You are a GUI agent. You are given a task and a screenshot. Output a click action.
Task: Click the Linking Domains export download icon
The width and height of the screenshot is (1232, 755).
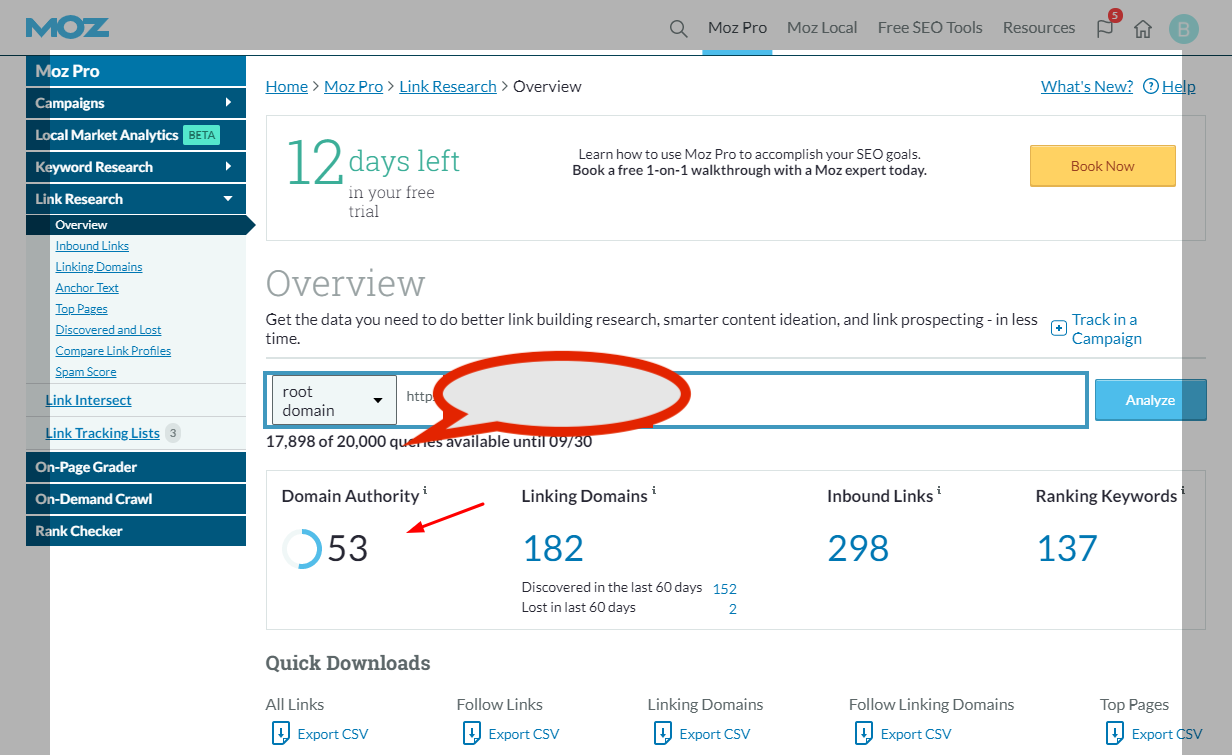pyautogui.click(x=663, y=733)
